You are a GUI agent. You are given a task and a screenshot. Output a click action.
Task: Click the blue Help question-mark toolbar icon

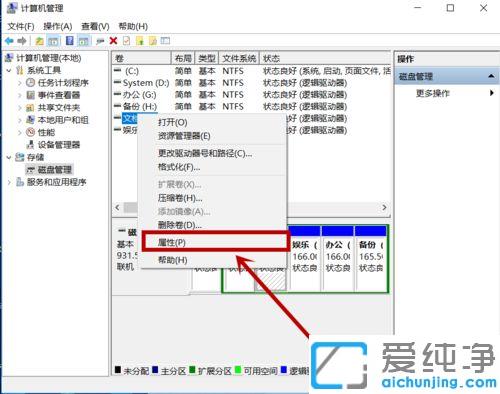[70, 41]
